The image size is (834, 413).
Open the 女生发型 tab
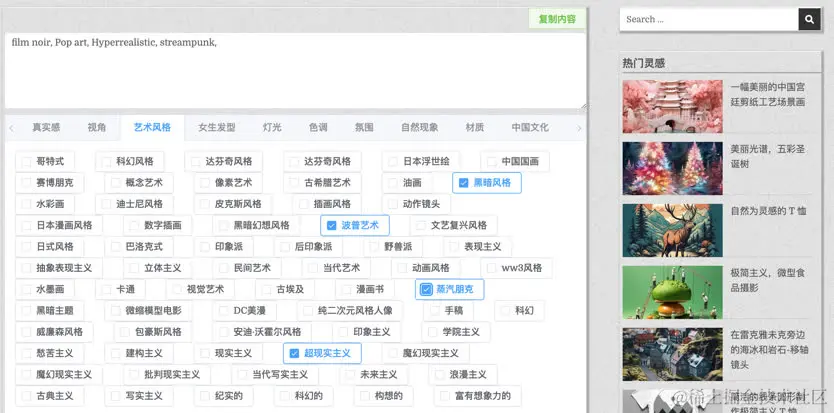[x=216, y=128]
